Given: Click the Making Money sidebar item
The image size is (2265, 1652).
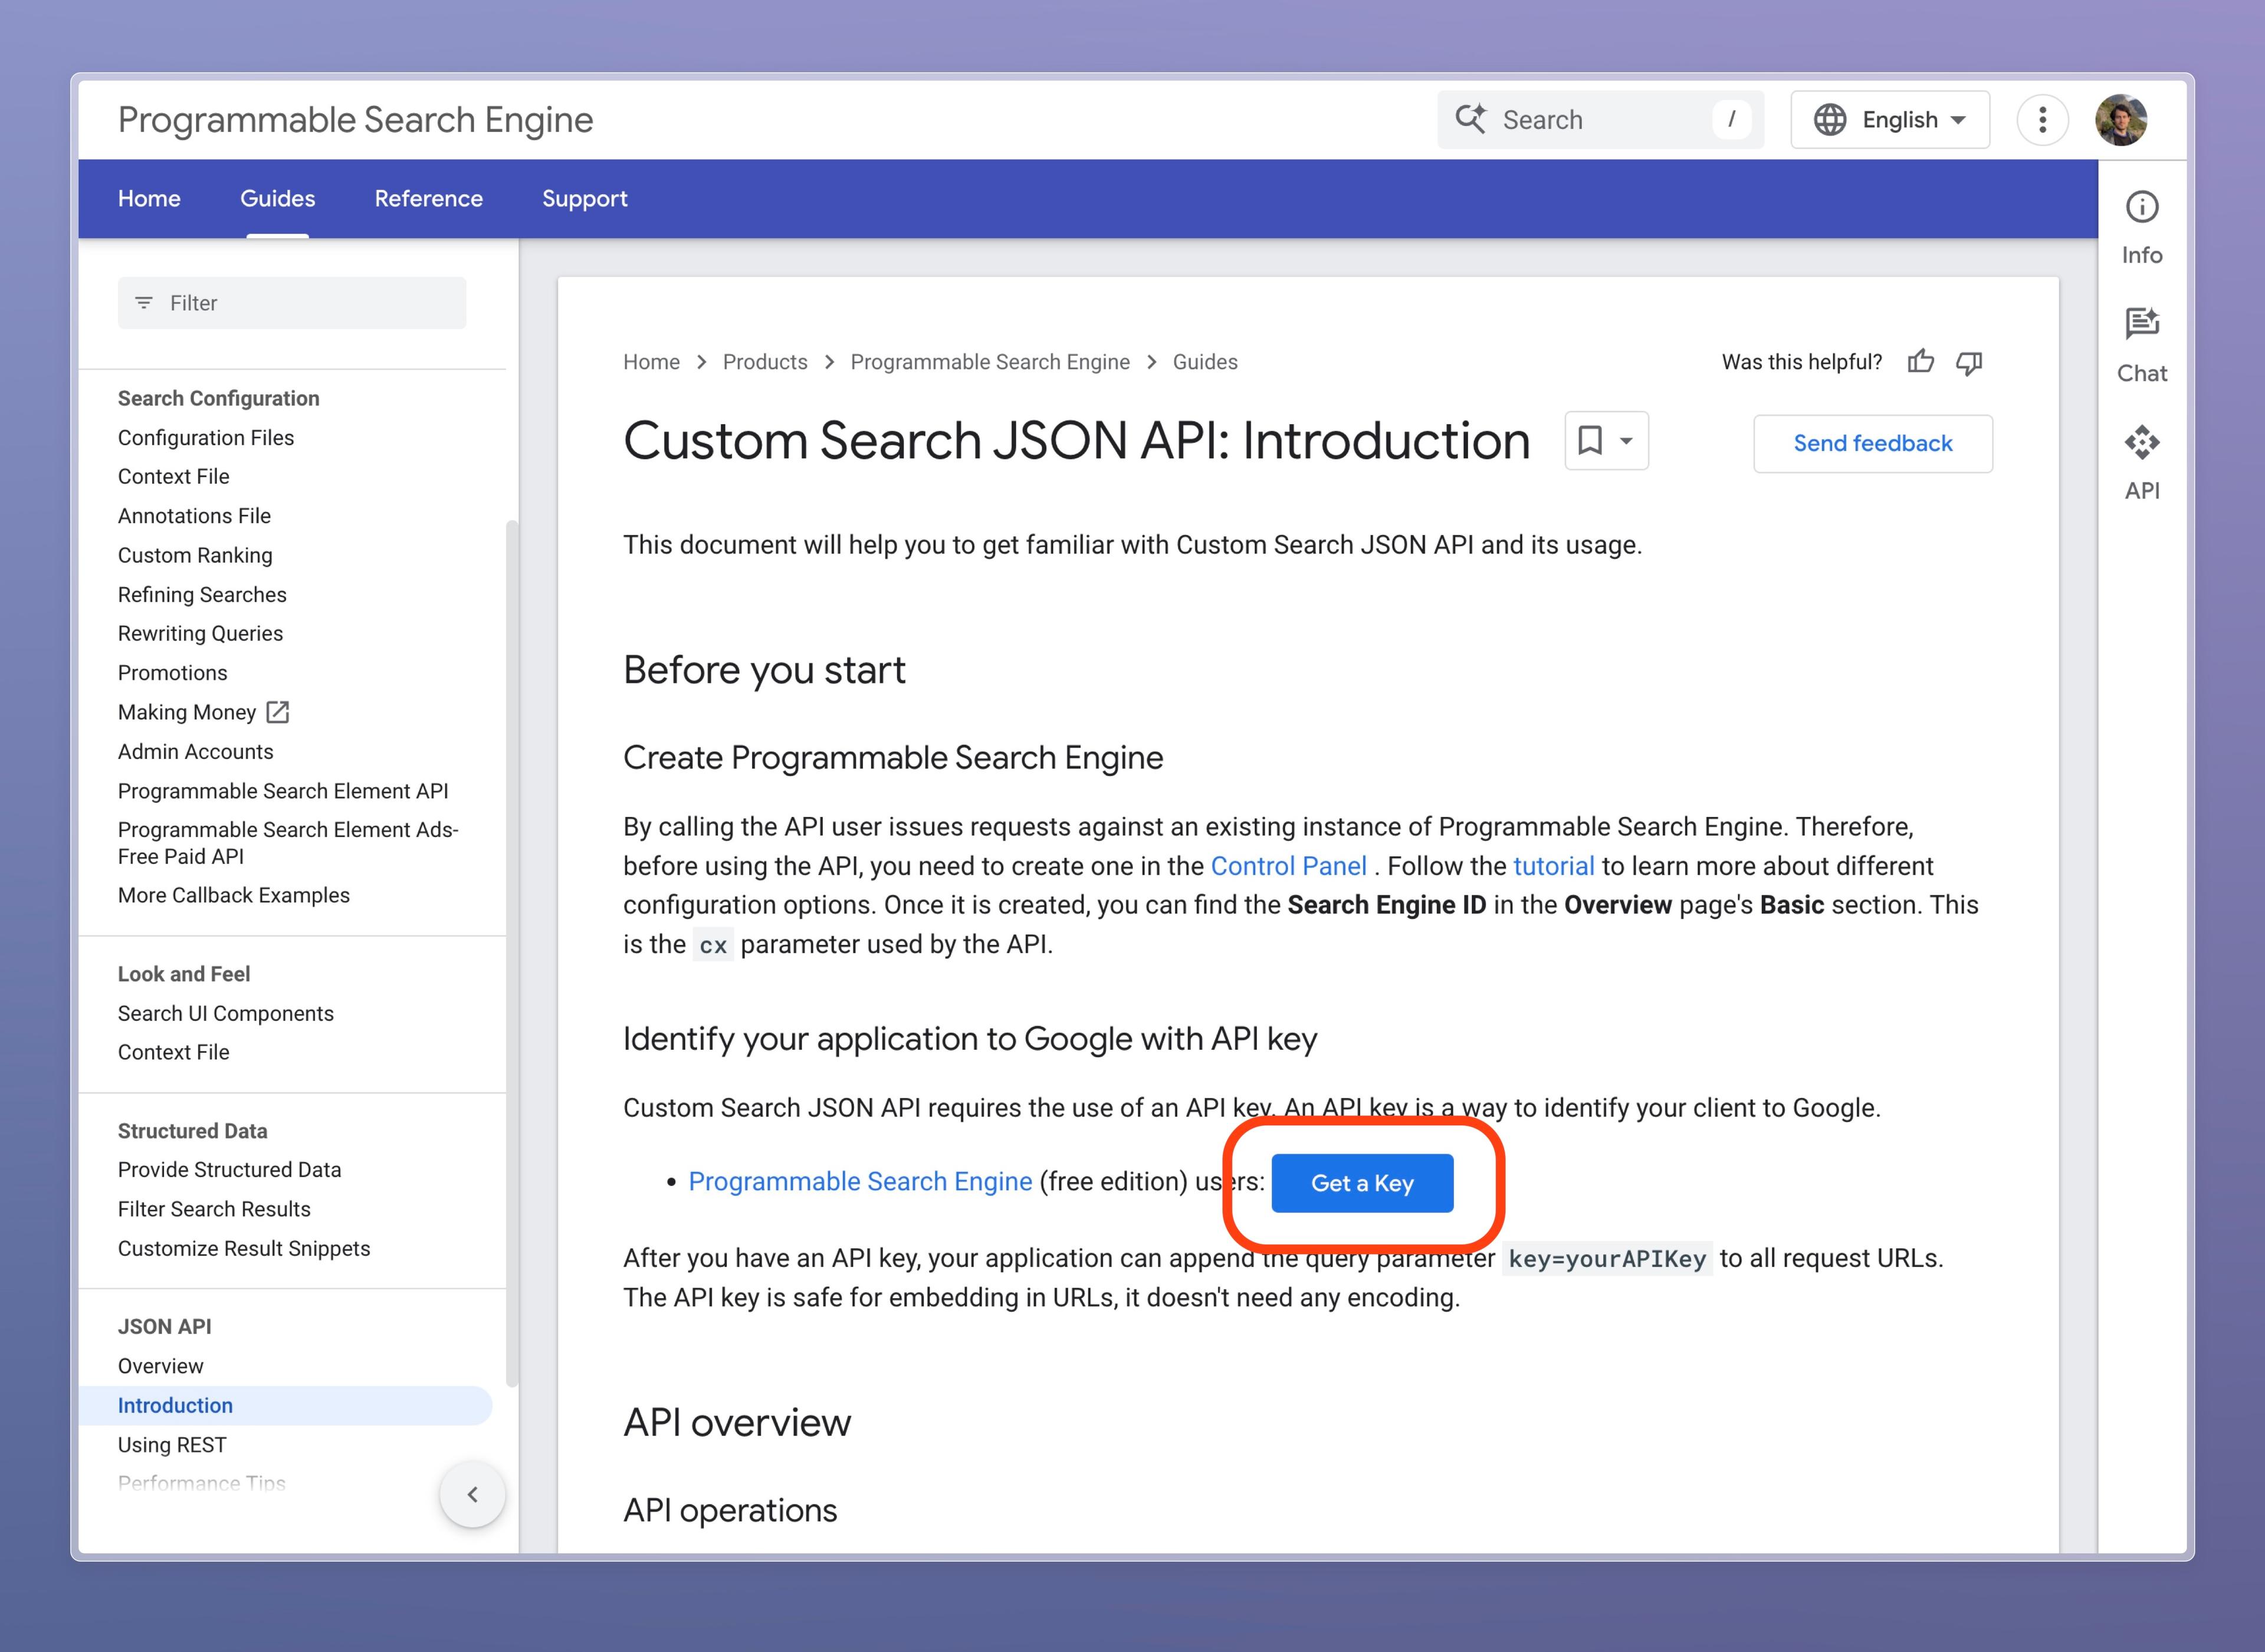Looking at the screenshot, I should [187, 712].
